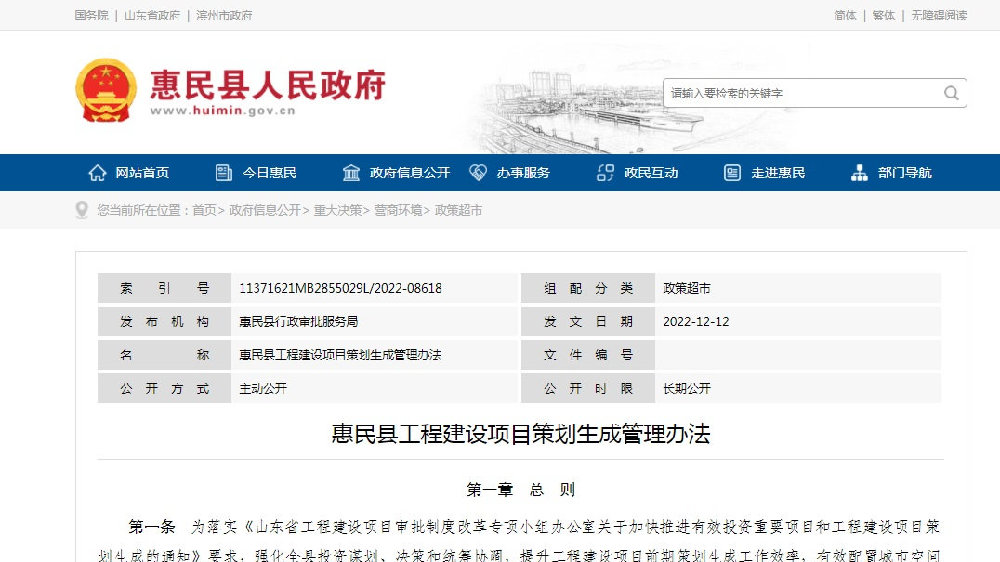Click the building icon beside 政府信息公开
The height and width of the screenshot is (562, 1000).
click(x=351, y=172)
